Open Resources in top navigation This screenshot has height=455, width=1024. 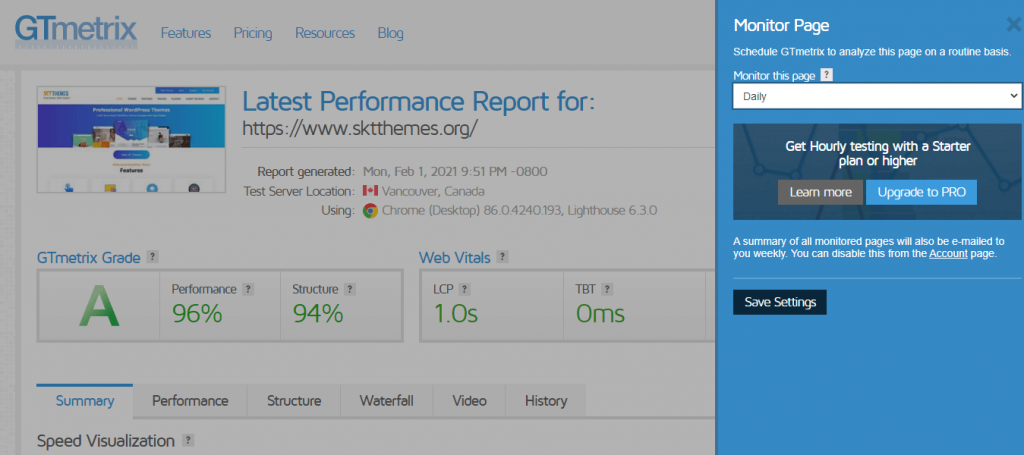point(325,33)
